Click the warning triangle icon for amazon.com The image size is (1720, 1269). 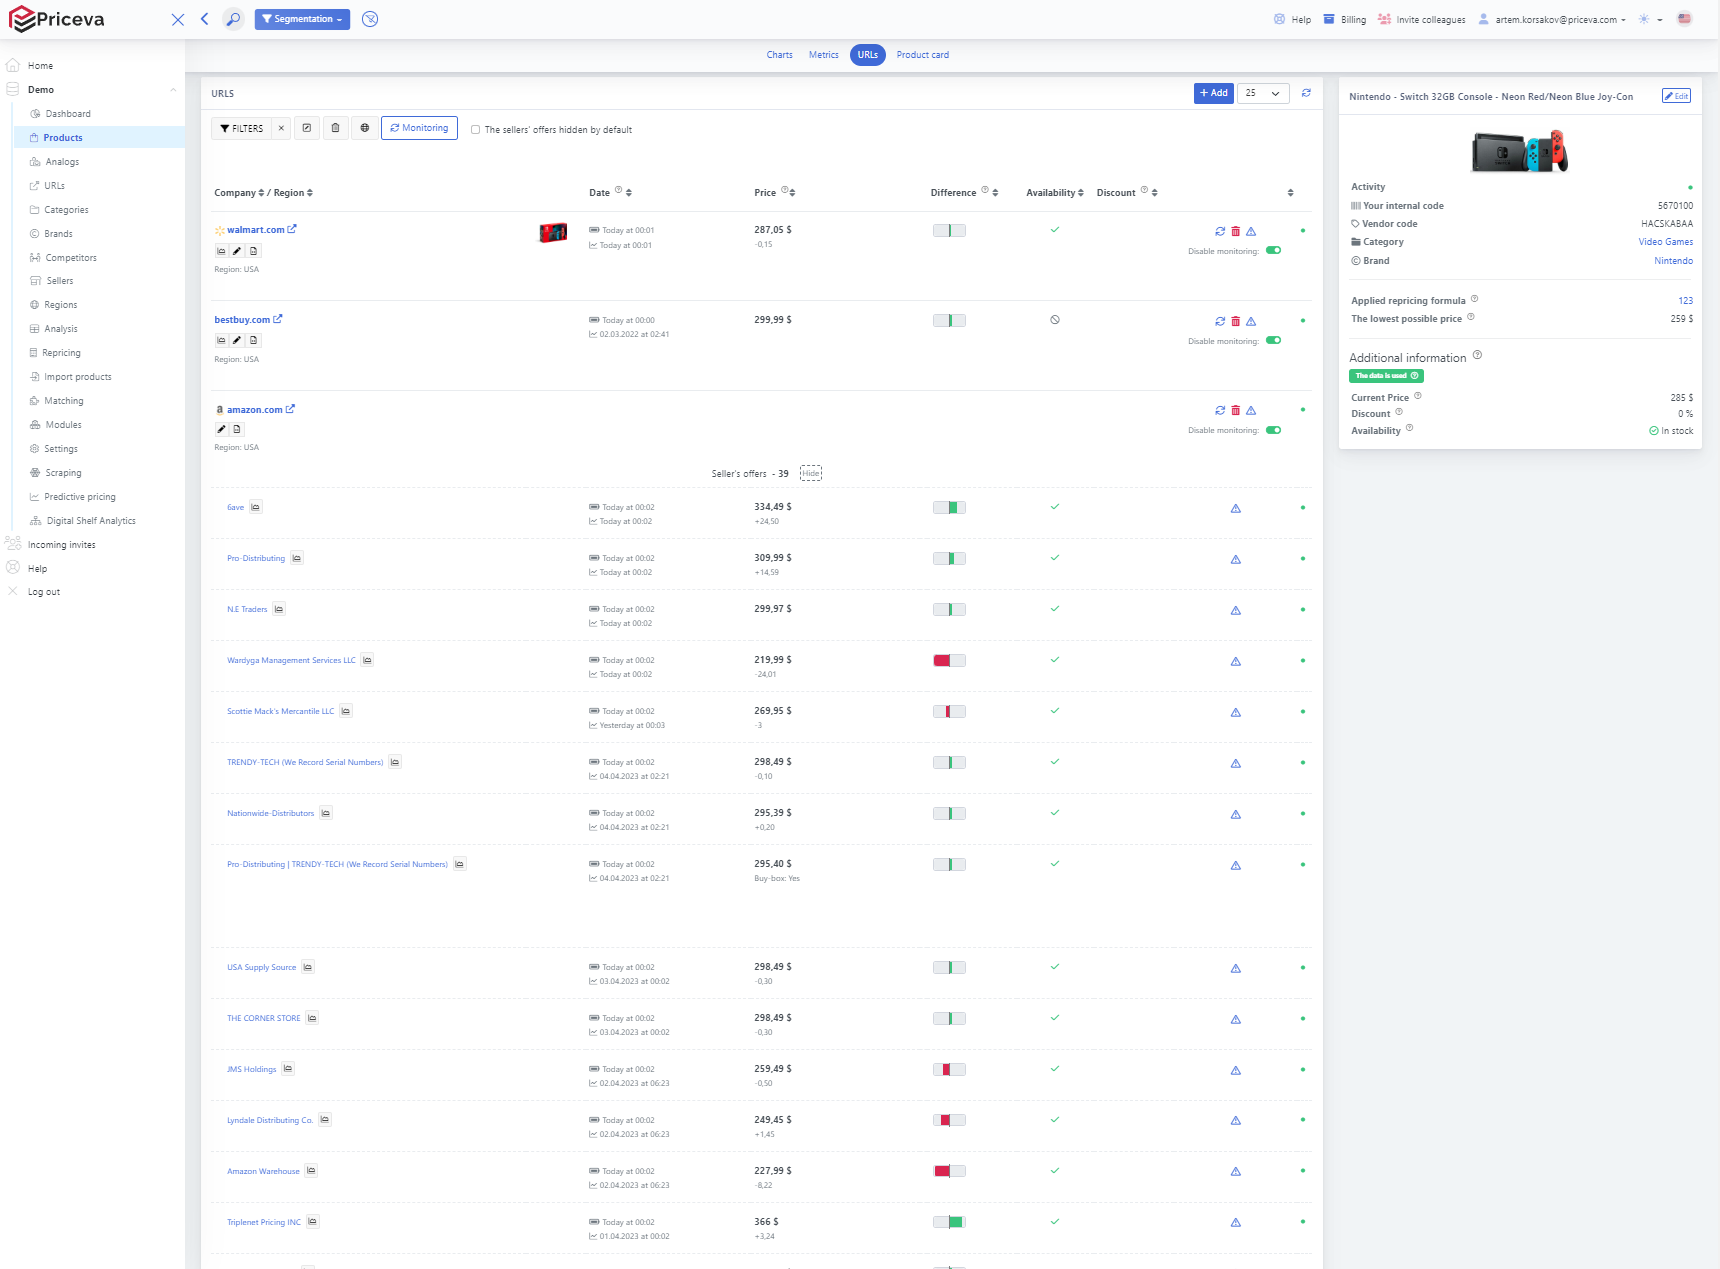point(1251,410)
